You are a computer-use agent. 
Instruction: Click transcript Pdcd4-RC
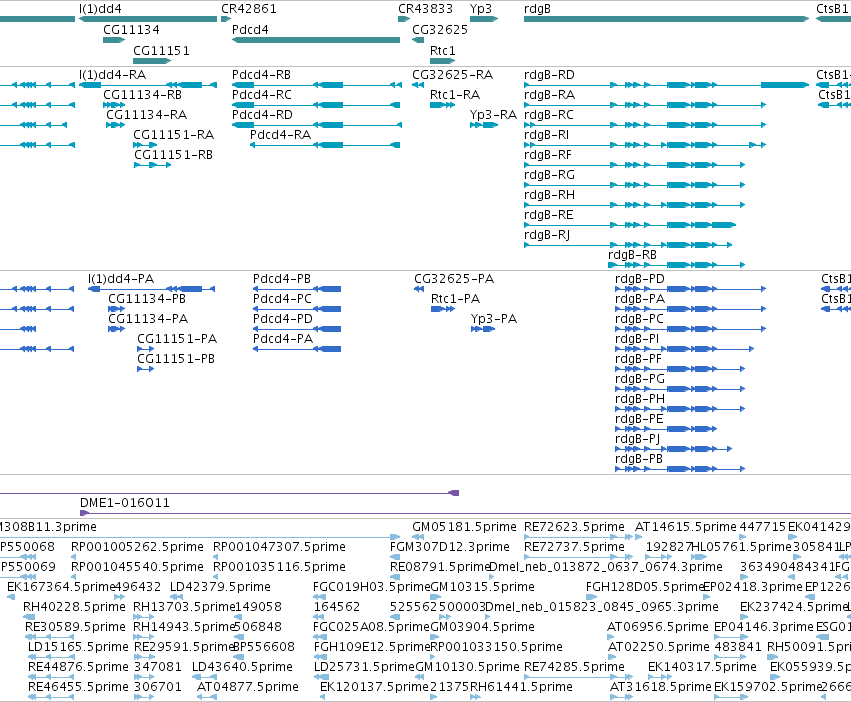tap(262, 95)
